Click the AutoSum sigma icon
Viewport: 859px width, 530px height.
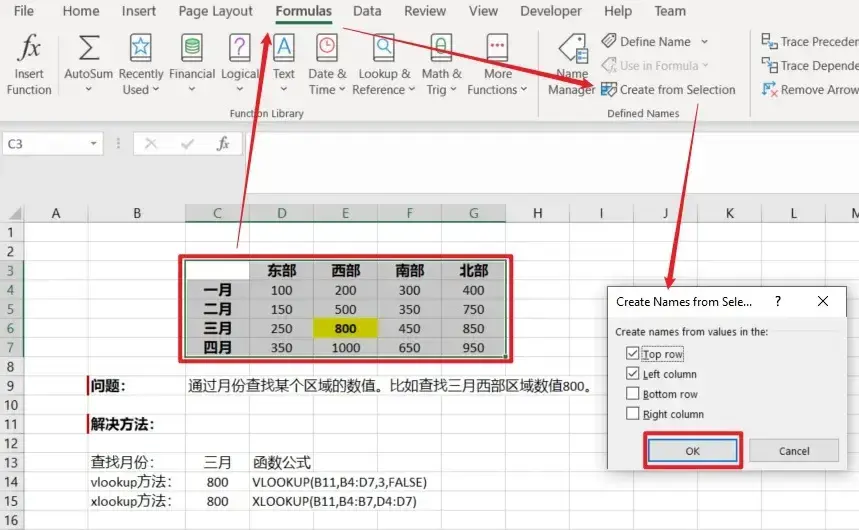pos(89,47)
